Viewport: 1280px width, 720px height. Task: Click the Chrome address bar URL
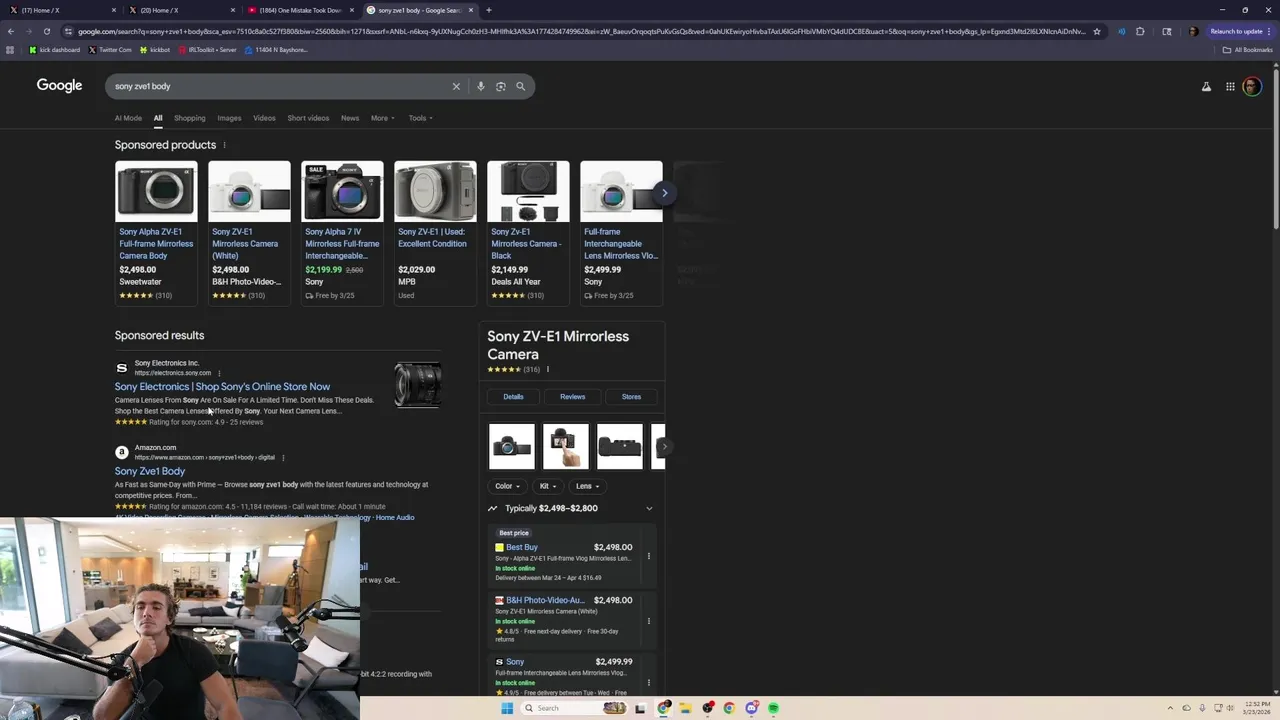pos(580,31)
